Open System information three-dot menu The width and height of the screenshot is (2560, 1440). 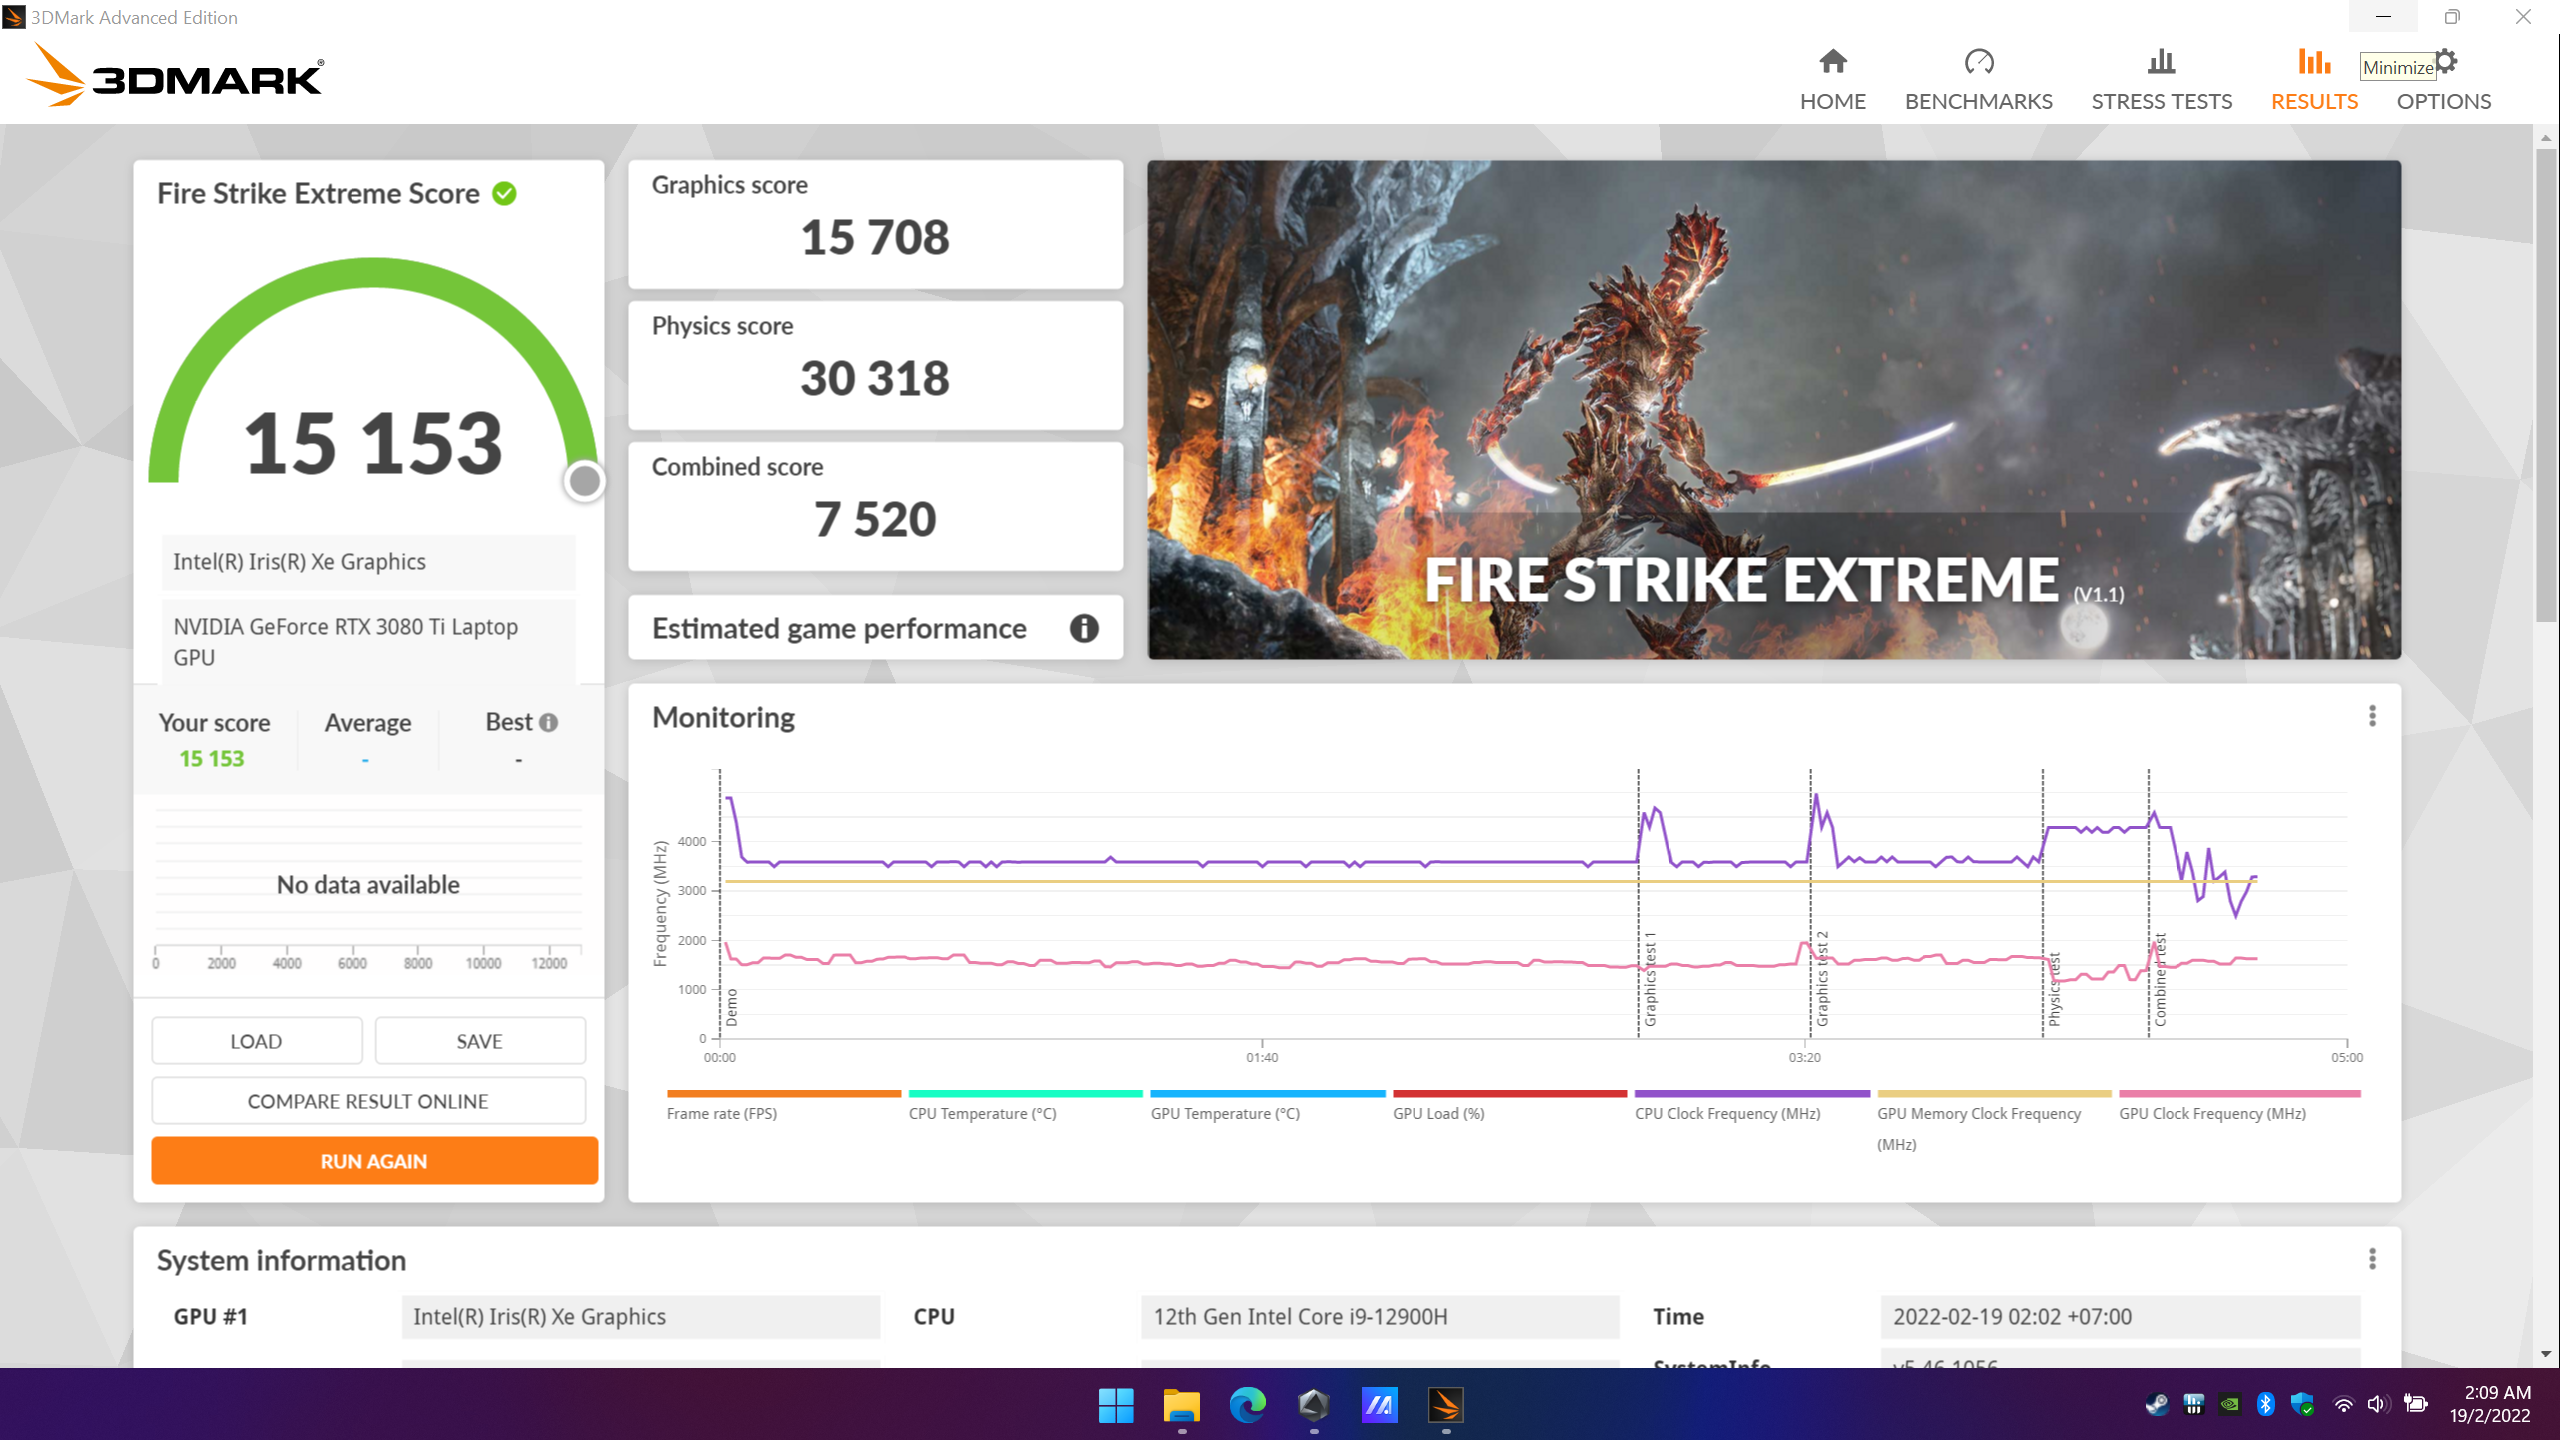point(2371,1259)
